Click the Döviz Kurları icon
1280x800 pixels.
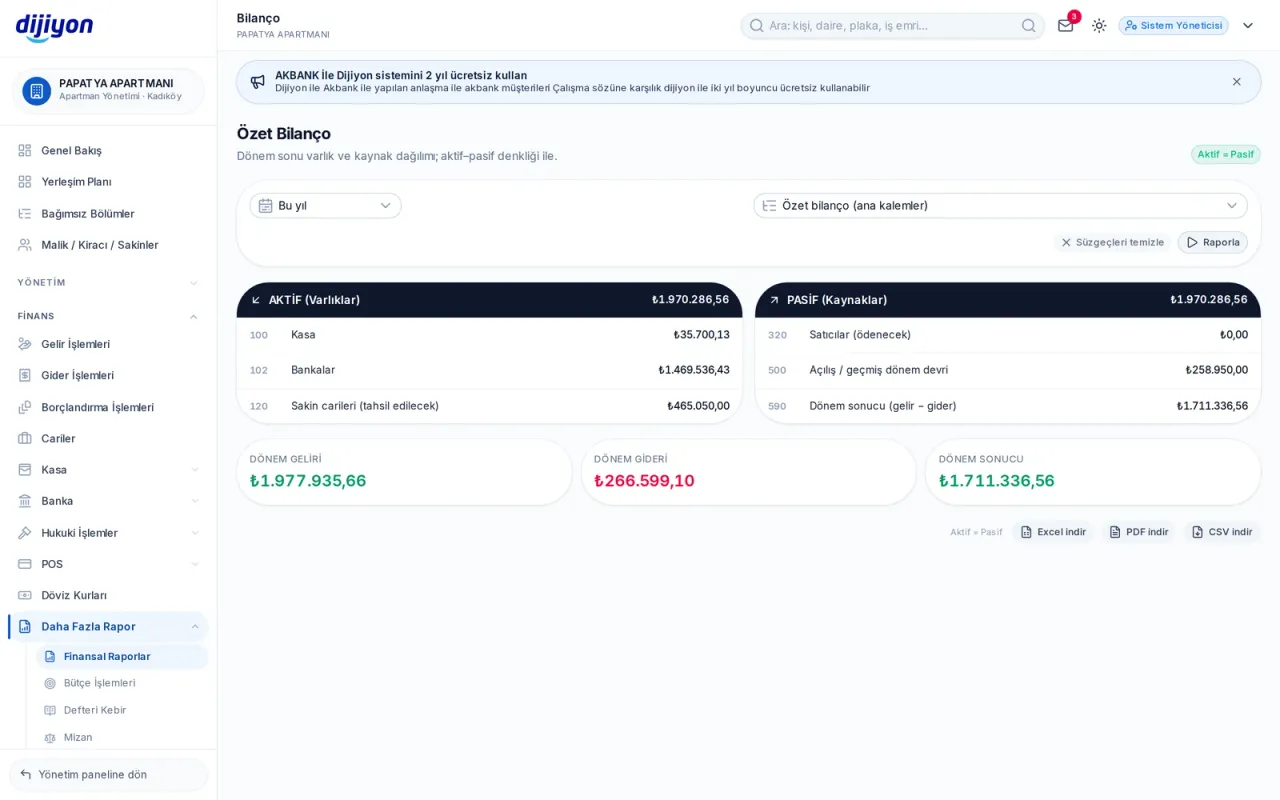(x=25, y=595)
